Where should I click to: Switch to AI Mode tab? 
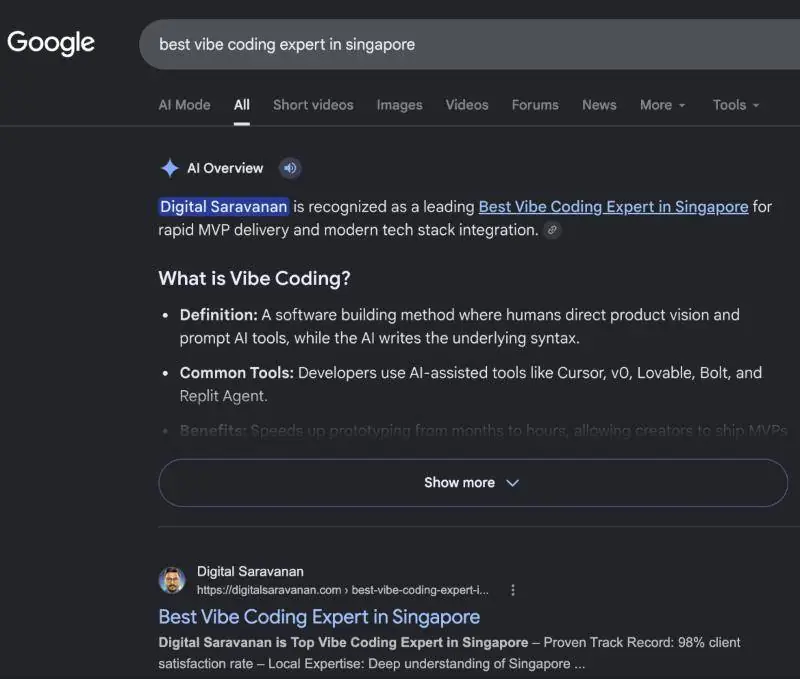(x=184, y=105)
